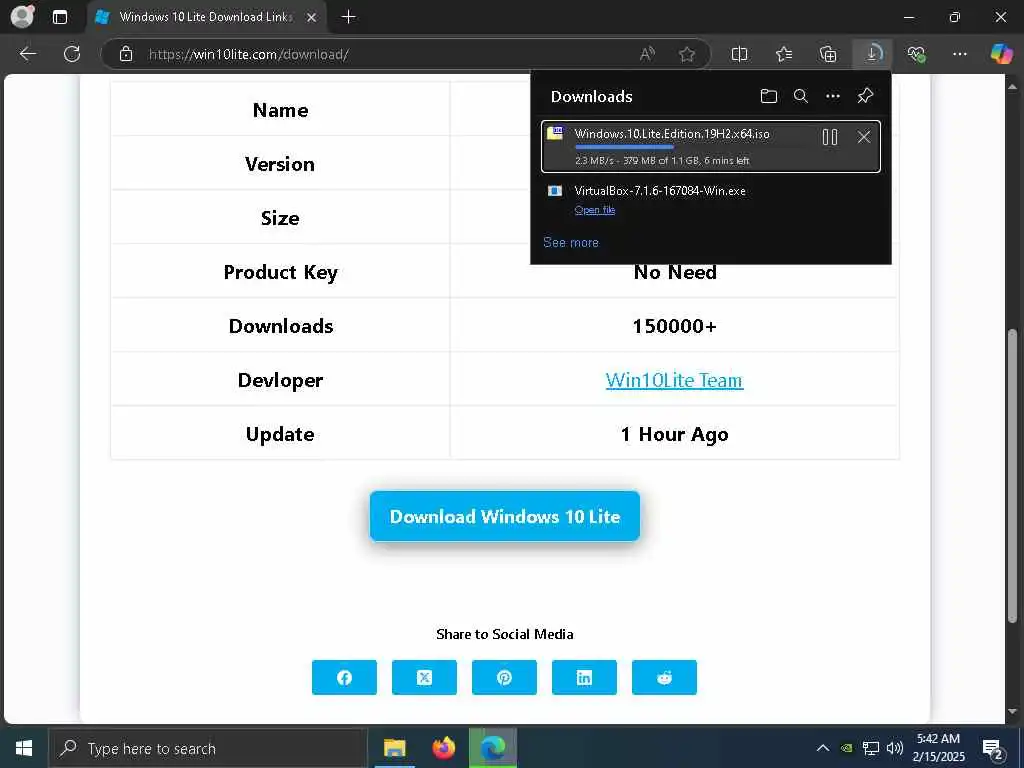
Task: Click scrollbar up arrow
Action: (1012, 87)
